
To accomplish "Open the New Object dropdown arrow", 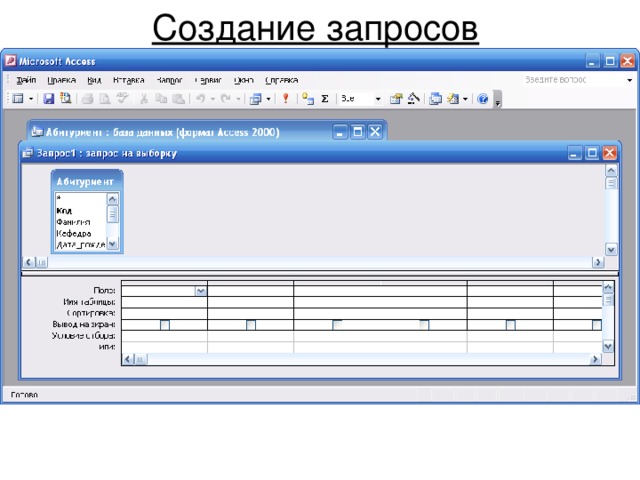I will coord(465,99).
